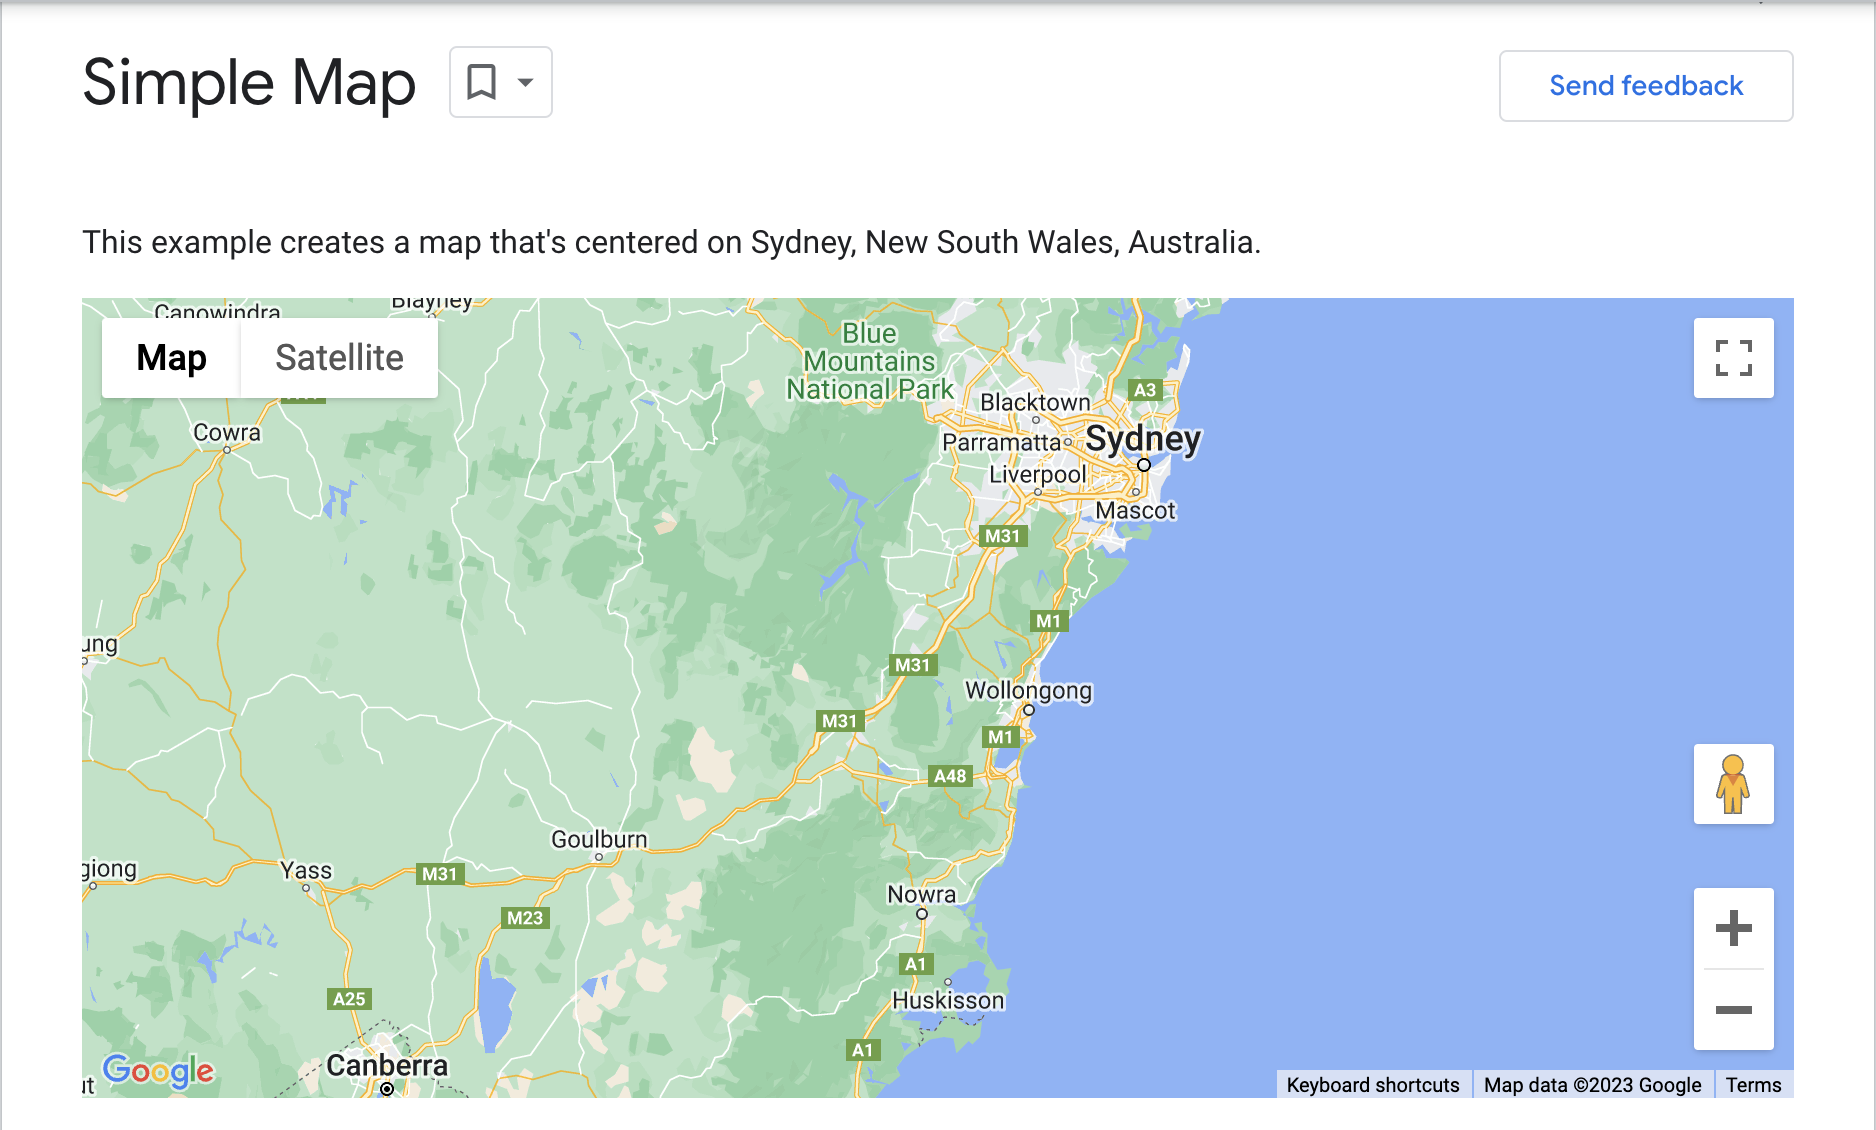Click the A48 route shield marker
1876x1130 pixels.
click(950, 776)
